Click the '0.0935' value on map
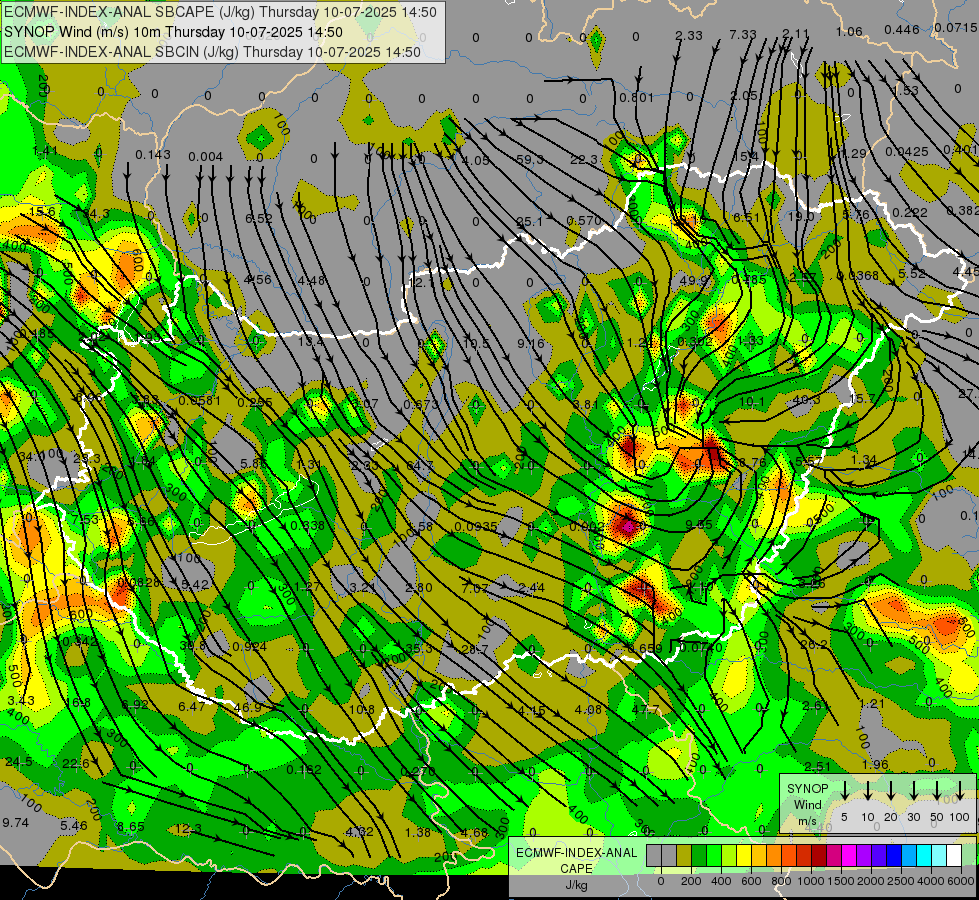 [x=476, y=527]
